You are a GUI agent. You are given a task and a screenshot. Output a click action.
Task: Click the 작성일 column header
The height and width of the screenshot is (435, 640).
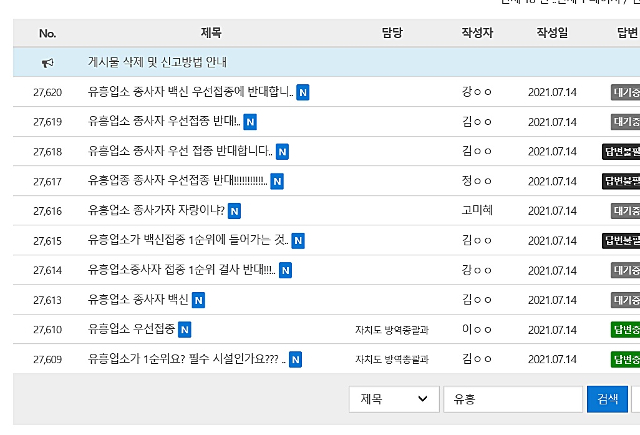[552, 33]
